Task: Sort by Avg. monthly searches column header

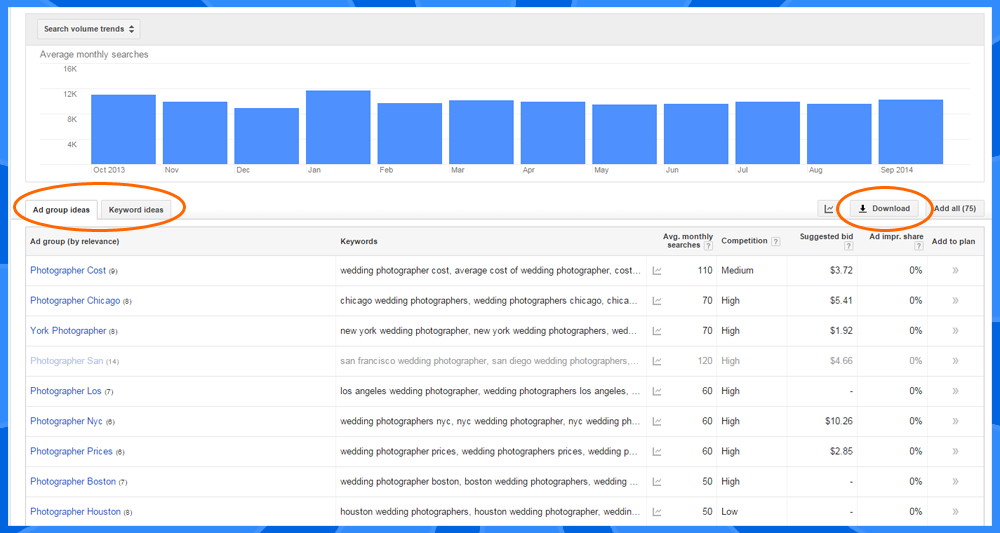Action: [x=687, y=241]
